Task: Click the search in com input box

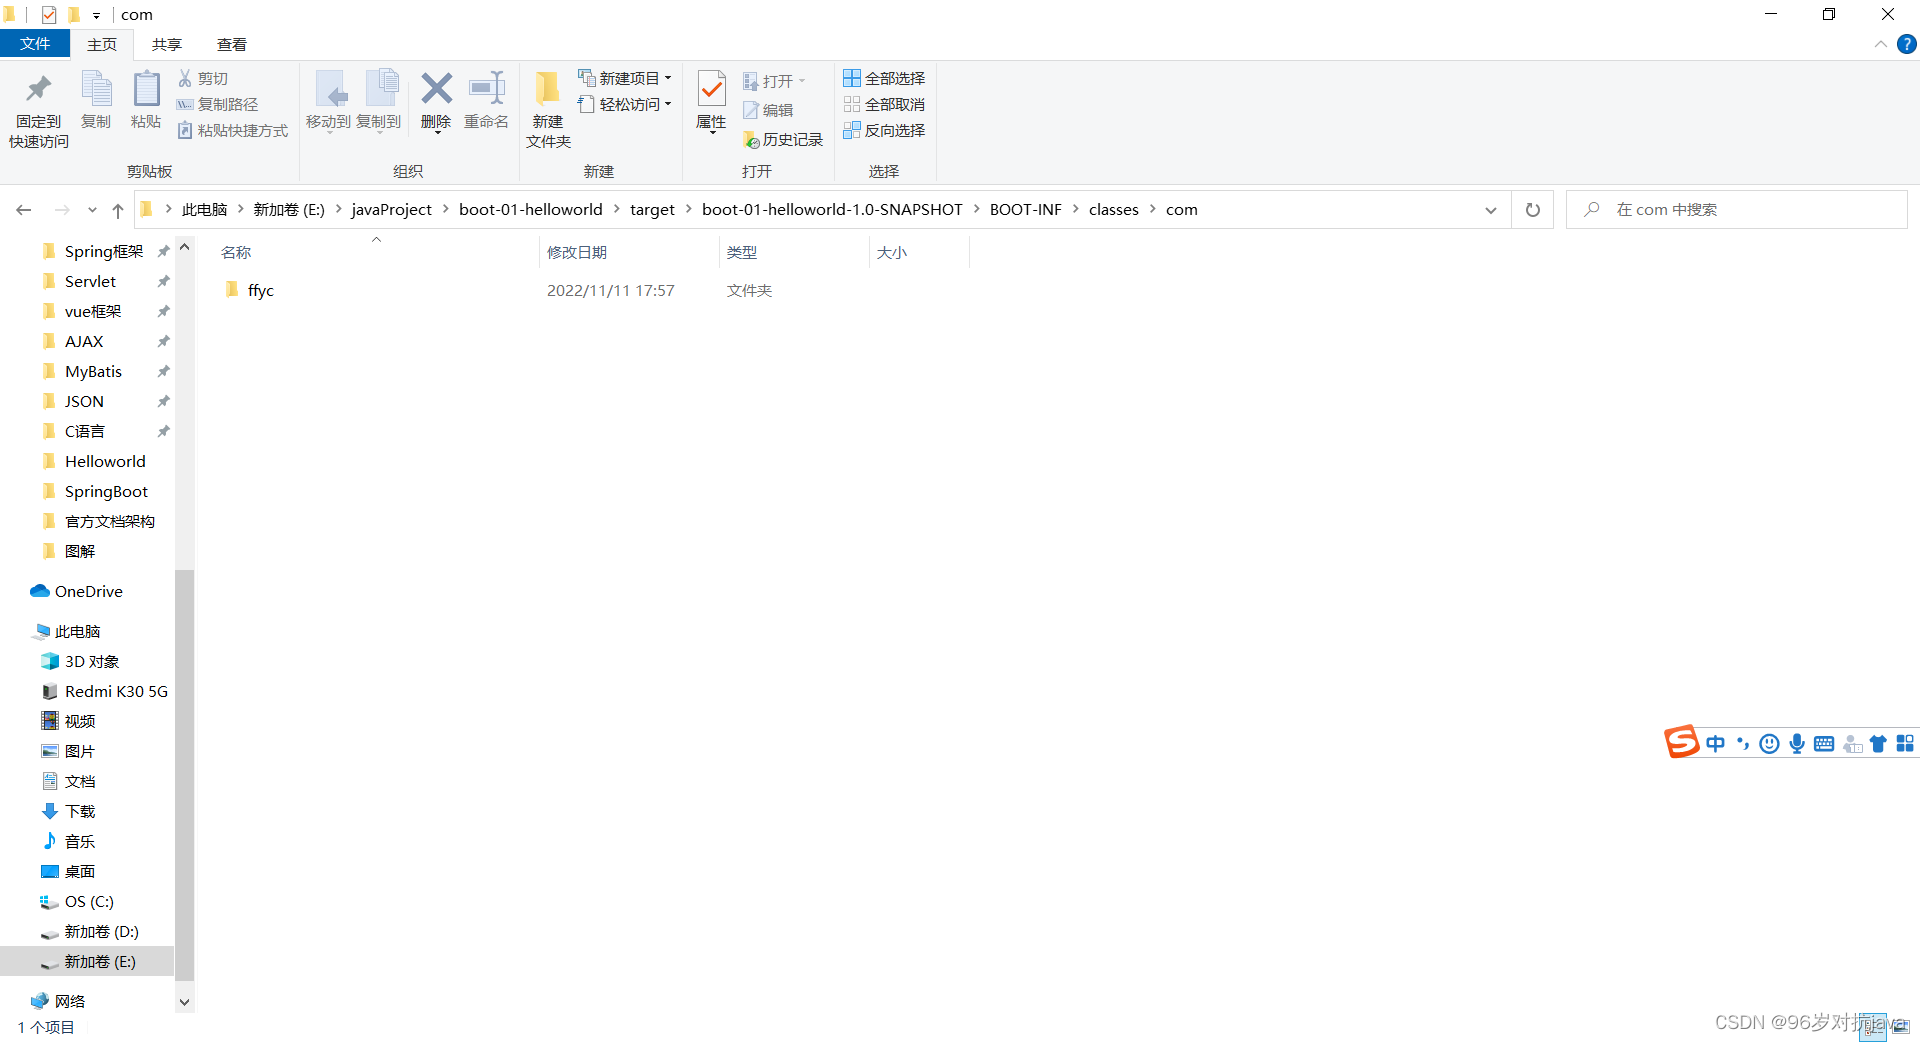Action: tap(1737, 210)
